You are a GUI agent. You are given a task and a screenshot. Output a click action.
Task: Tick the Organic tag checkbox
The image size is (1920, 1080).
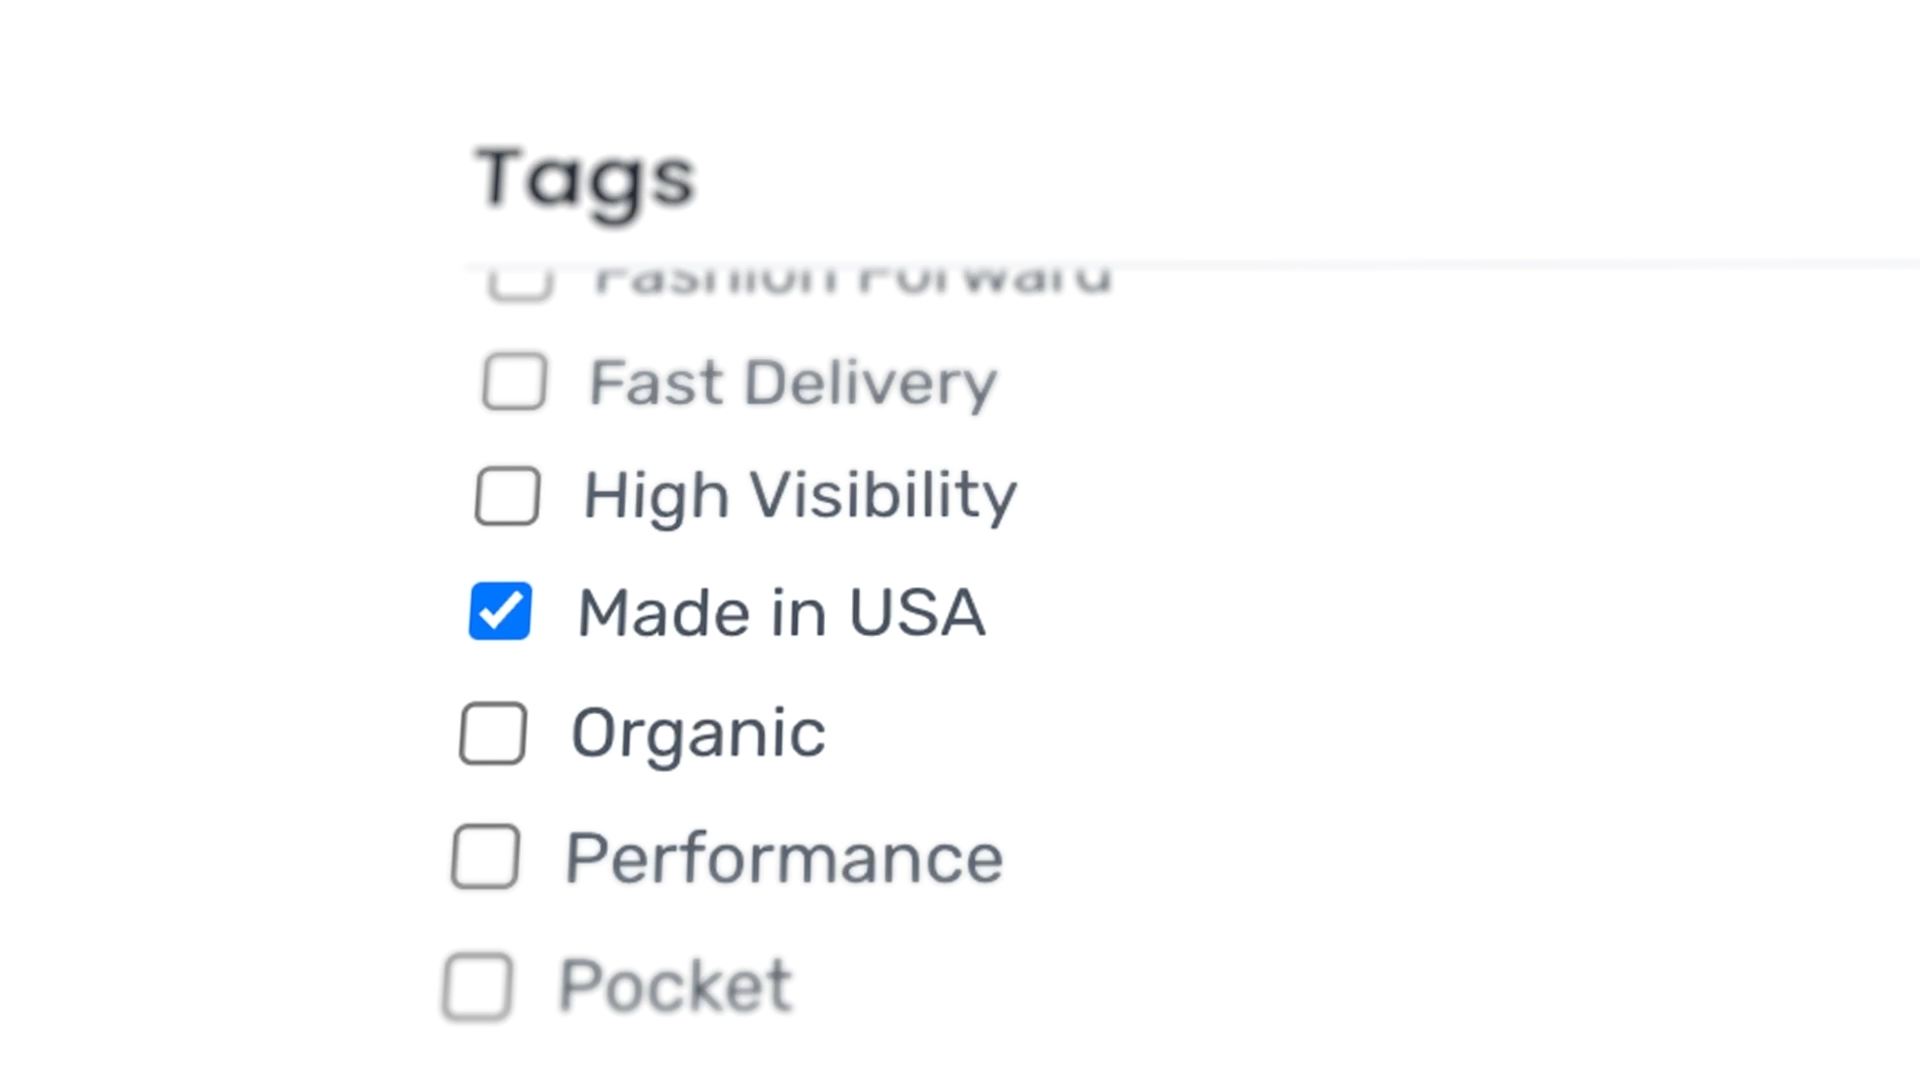[x=493, y=733]
